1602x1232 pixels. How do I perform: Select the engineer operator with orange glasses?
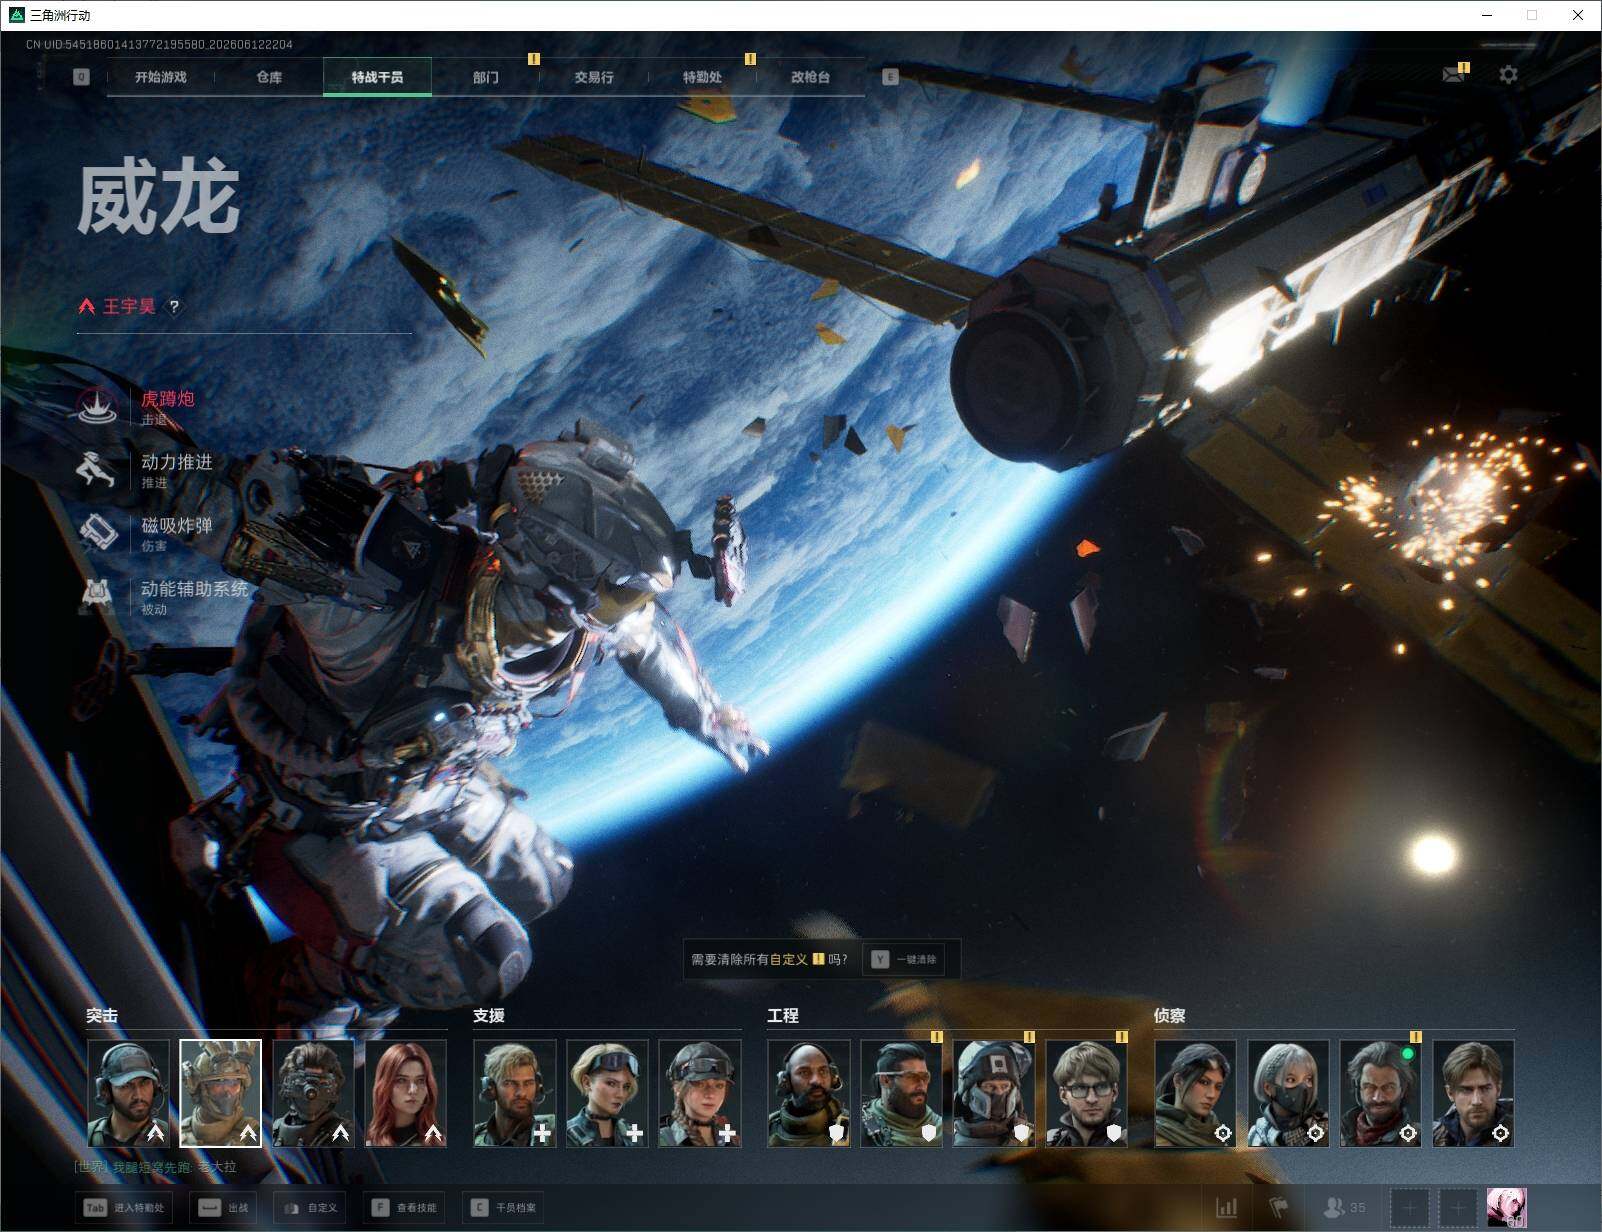click(901, 1093)
